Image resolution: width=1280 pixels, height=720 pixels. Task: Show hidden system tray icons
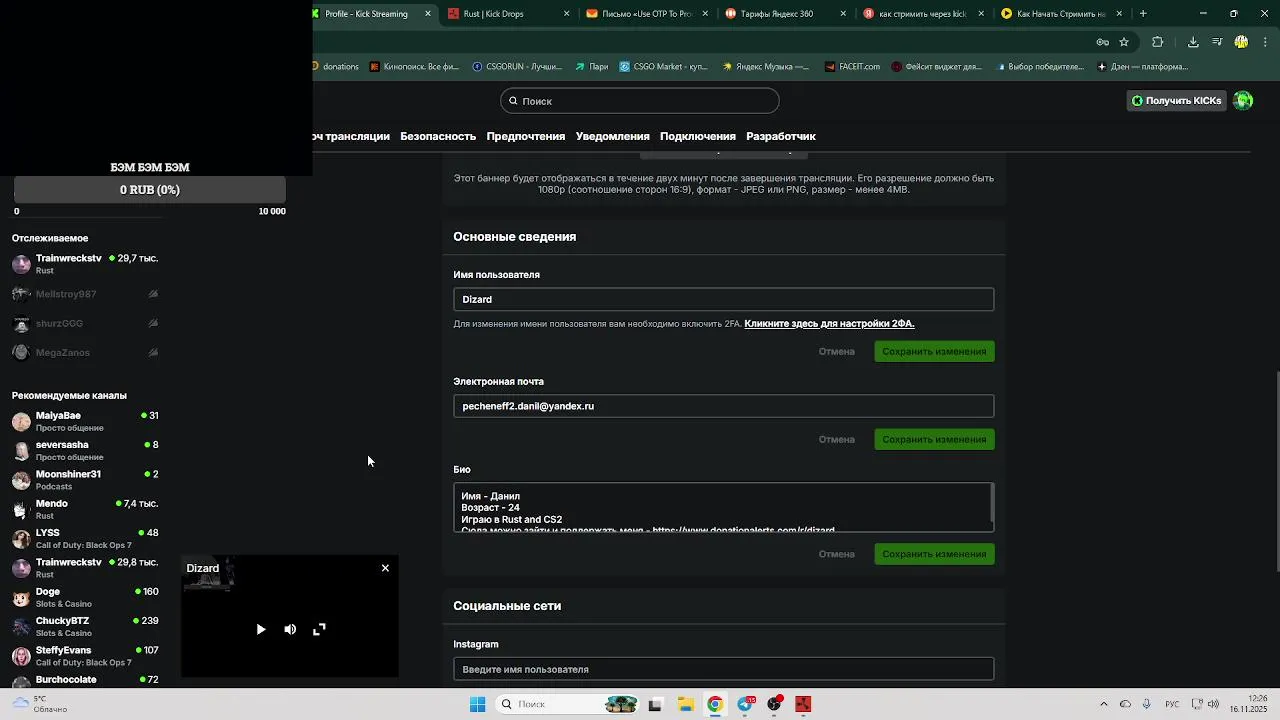tap(1104, 704)
